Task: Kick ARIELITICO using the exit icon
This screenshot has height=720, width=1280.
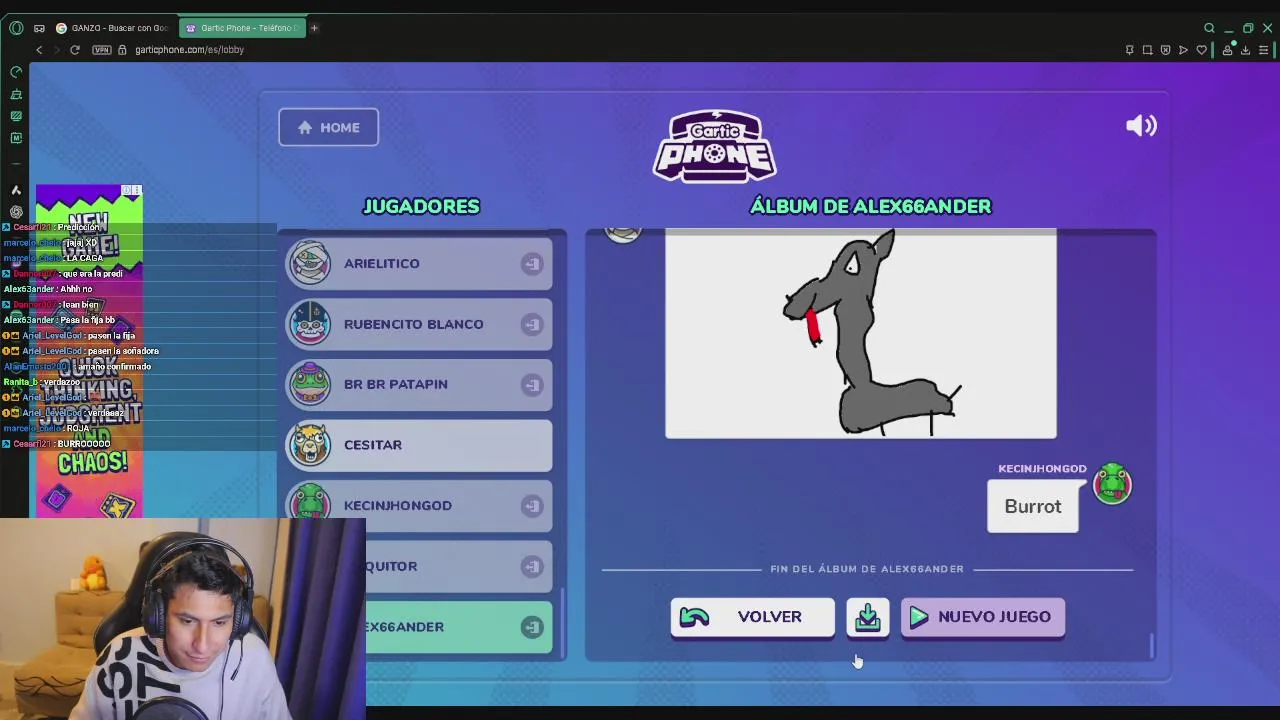Action: pos(532,264)
